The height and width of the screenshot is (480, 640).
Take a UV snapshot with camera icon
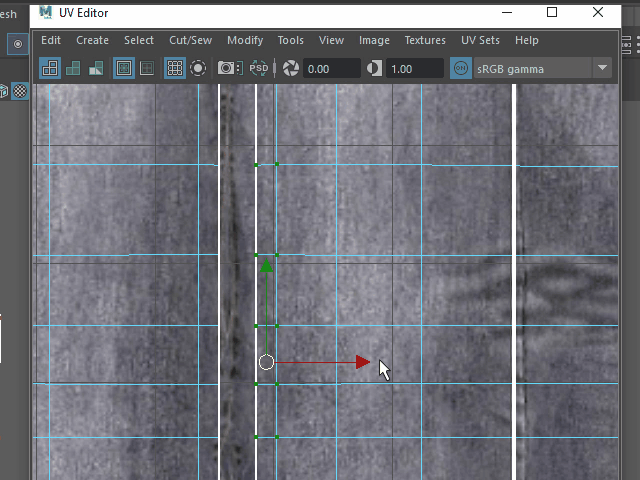[229, 68]
